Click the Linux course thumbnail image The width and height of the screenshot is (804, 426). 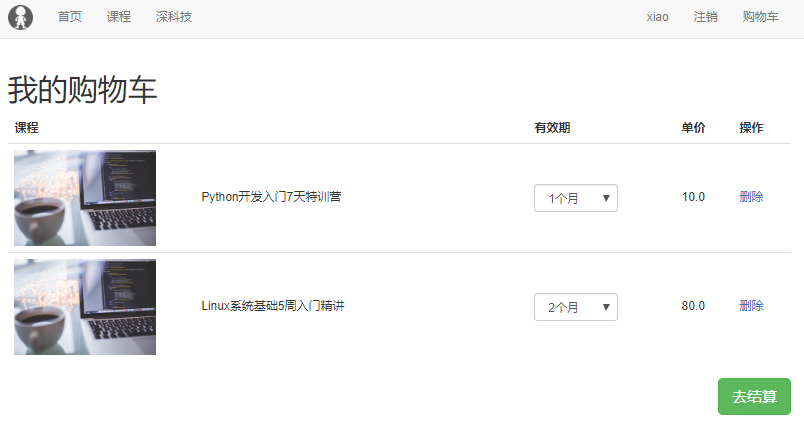85,307
